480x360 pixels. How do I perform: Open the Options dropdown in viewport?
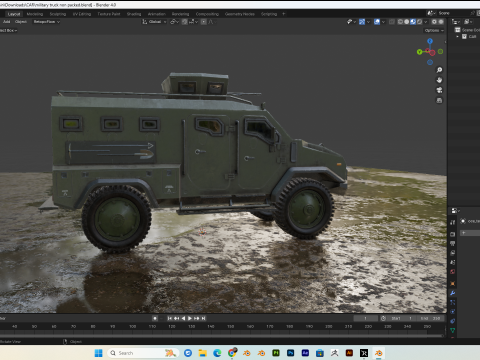pyautogui.click(x=434, y=30)
